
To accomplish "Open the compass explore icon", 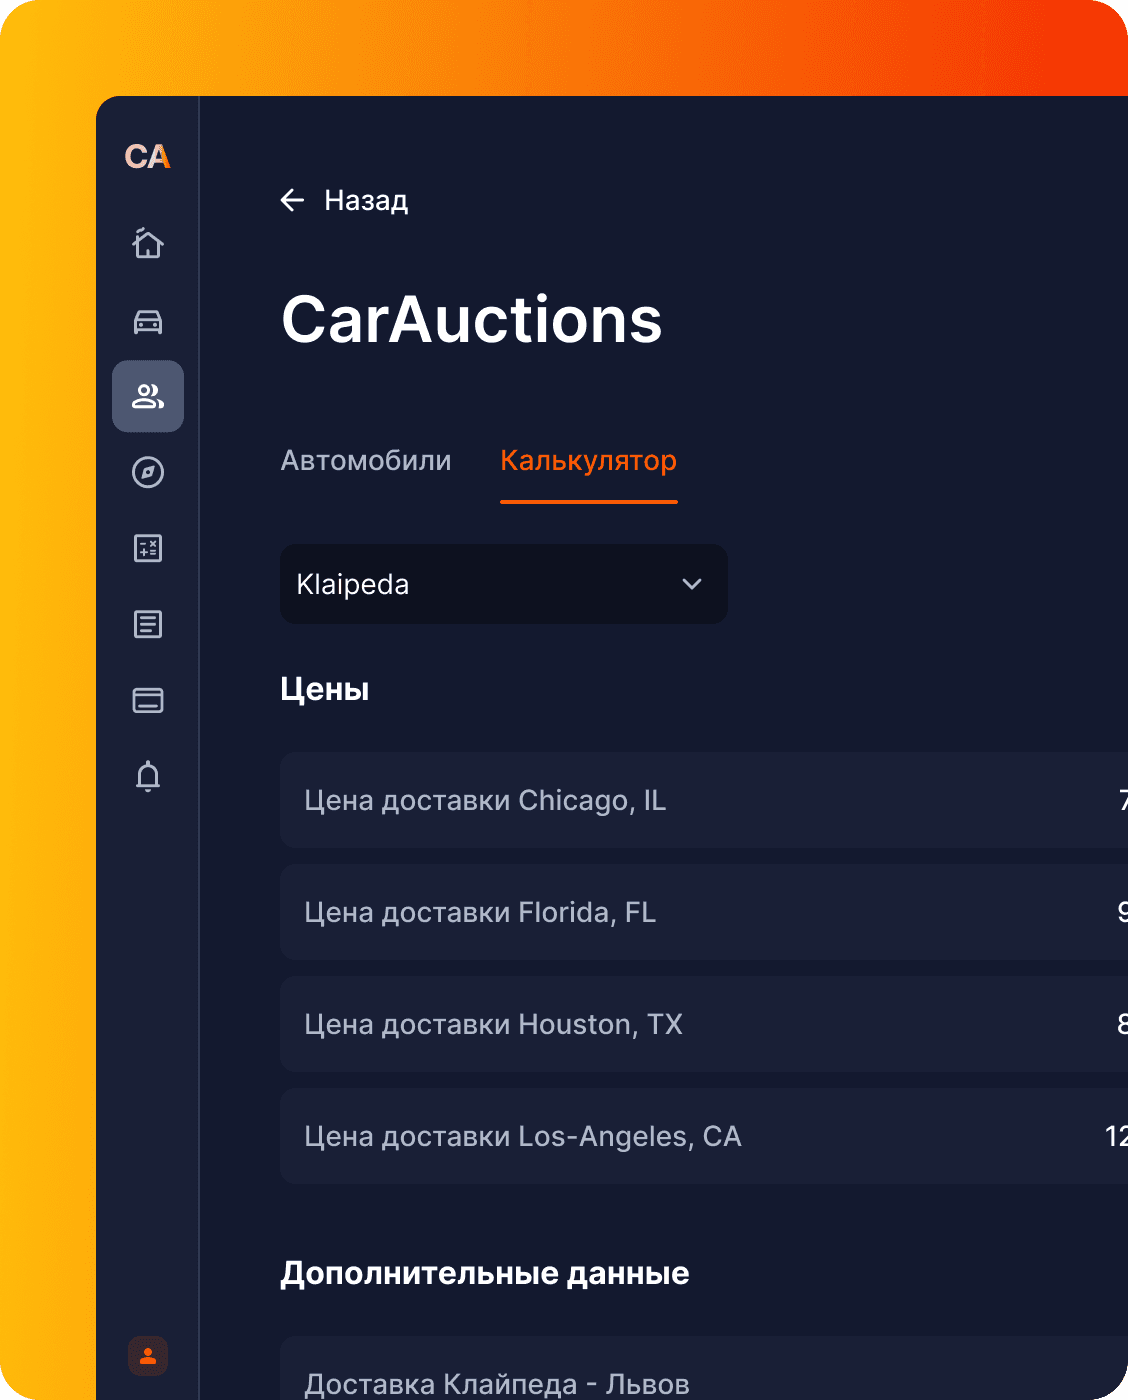I will pos(148,472).
